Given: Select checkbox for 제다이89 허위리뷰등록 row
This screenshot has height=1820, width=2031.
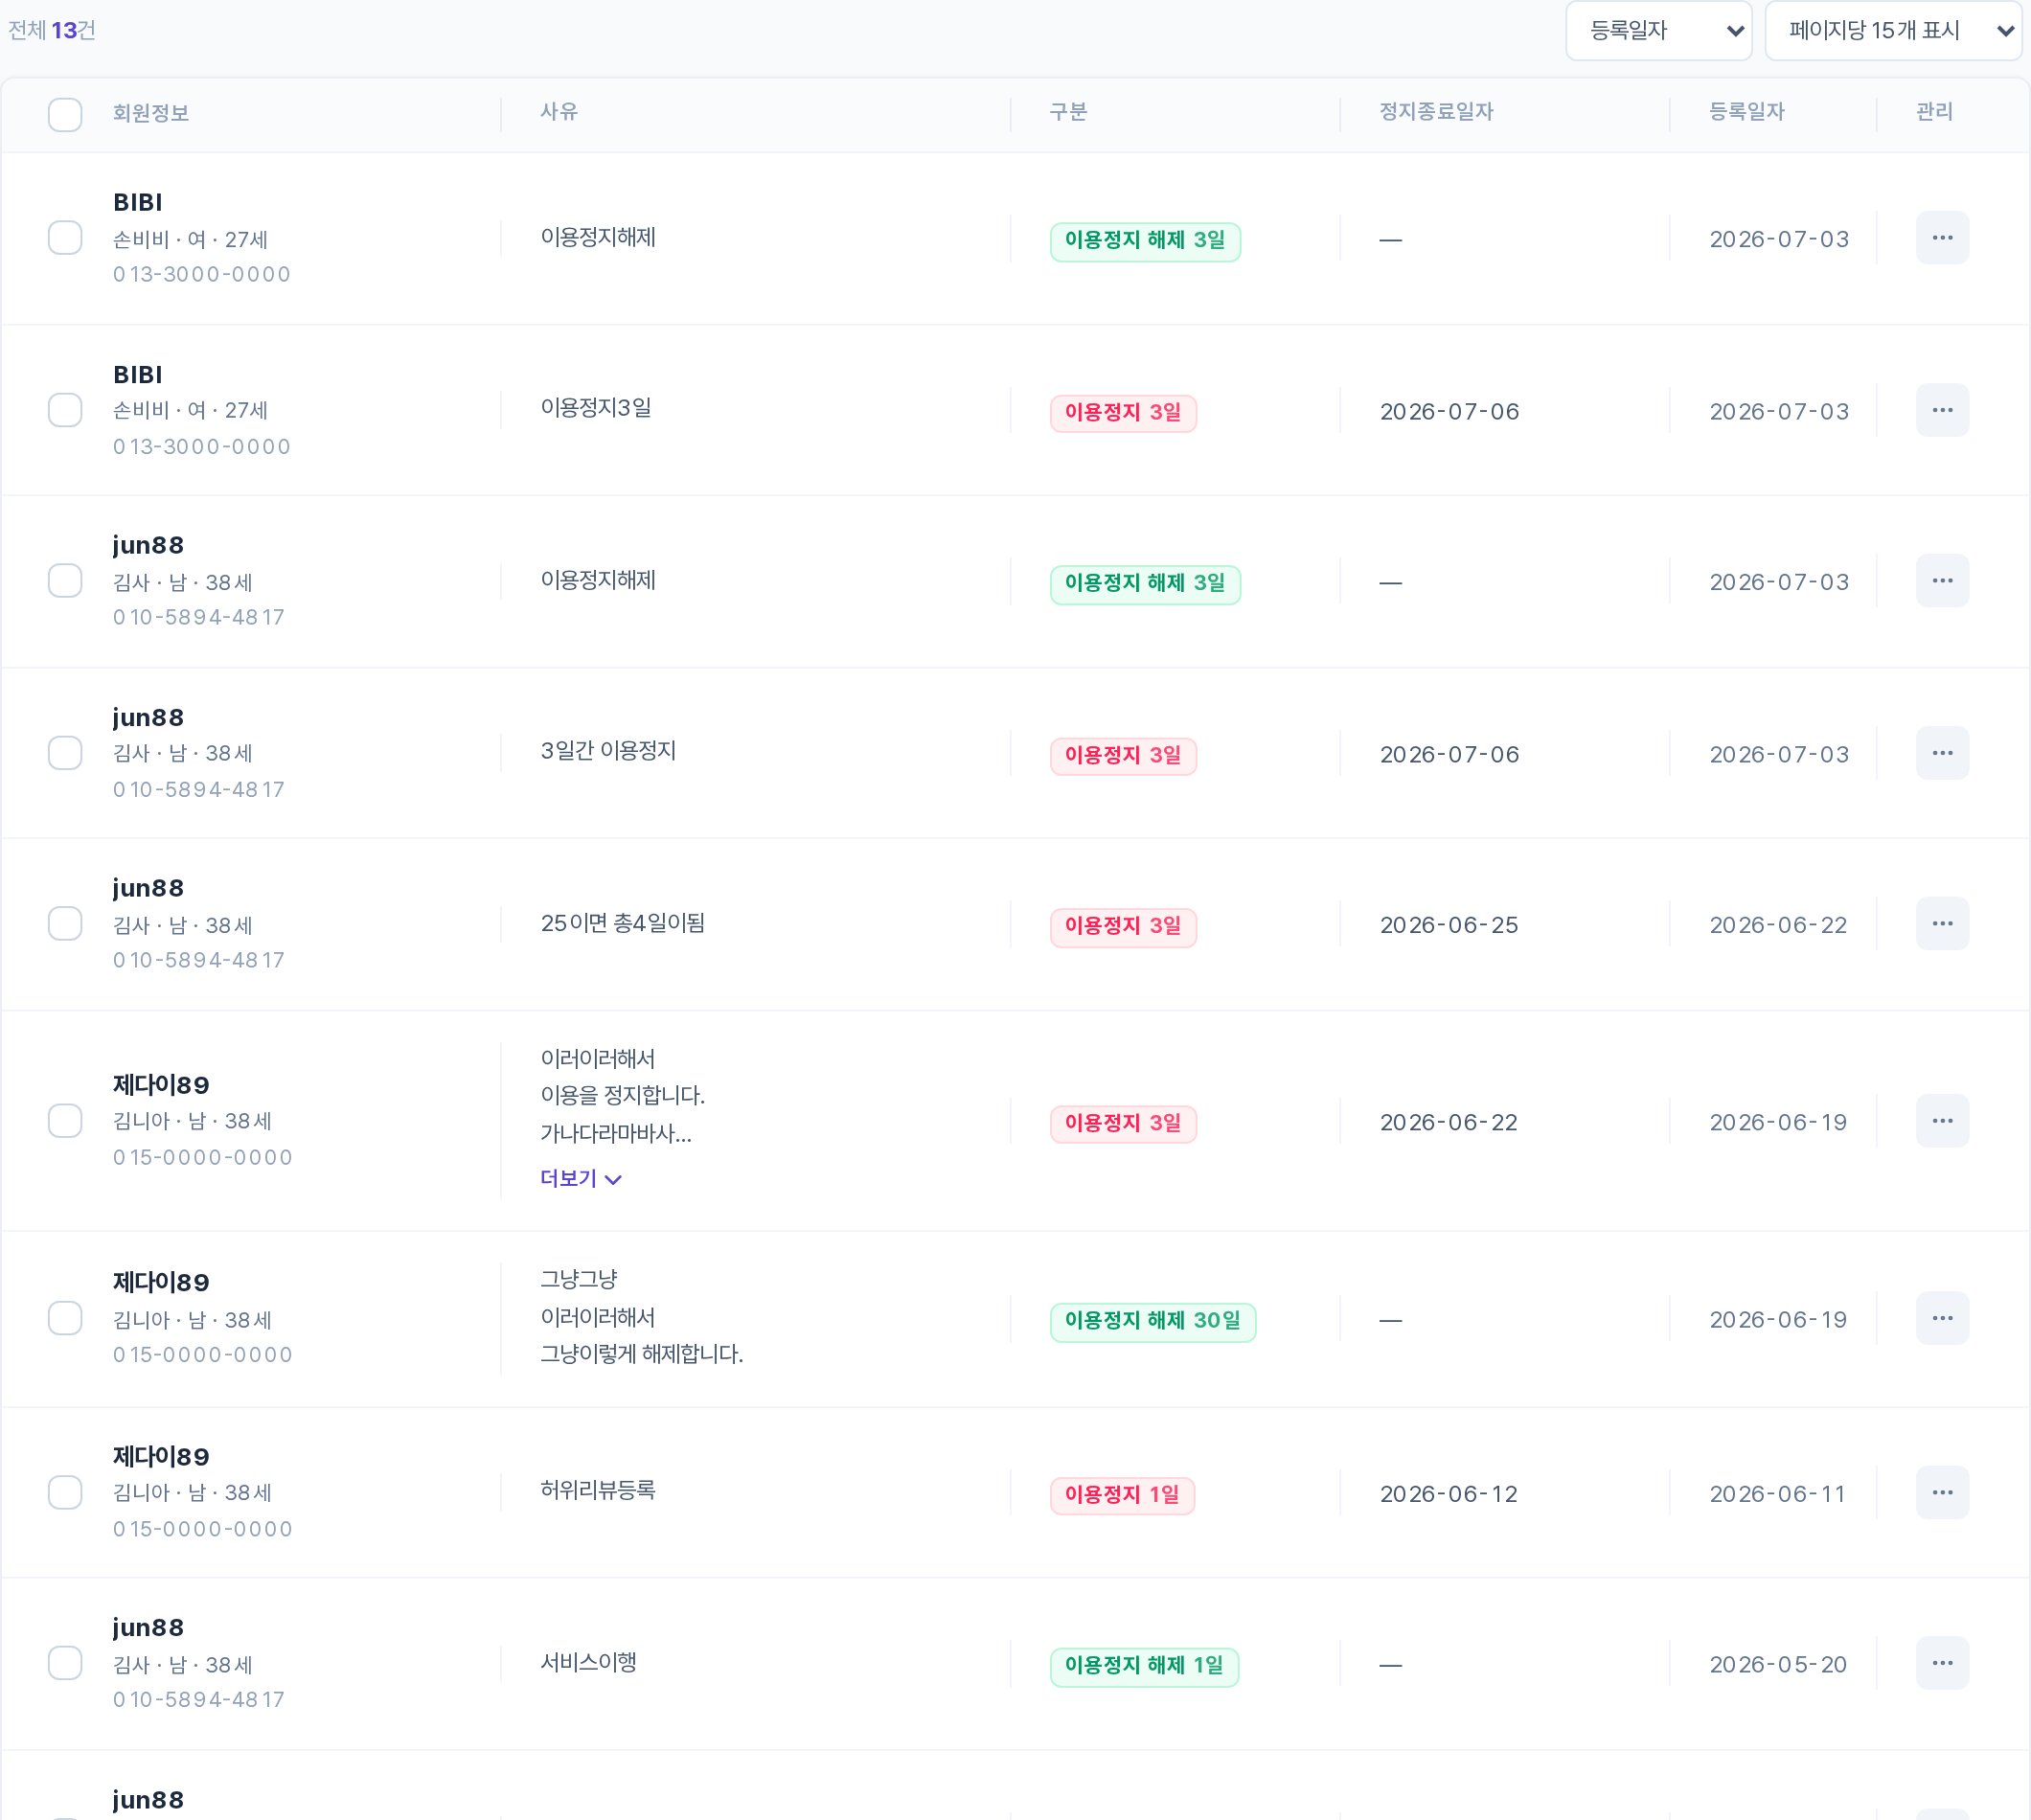Looking at the screenshot, I should 65,1492.
